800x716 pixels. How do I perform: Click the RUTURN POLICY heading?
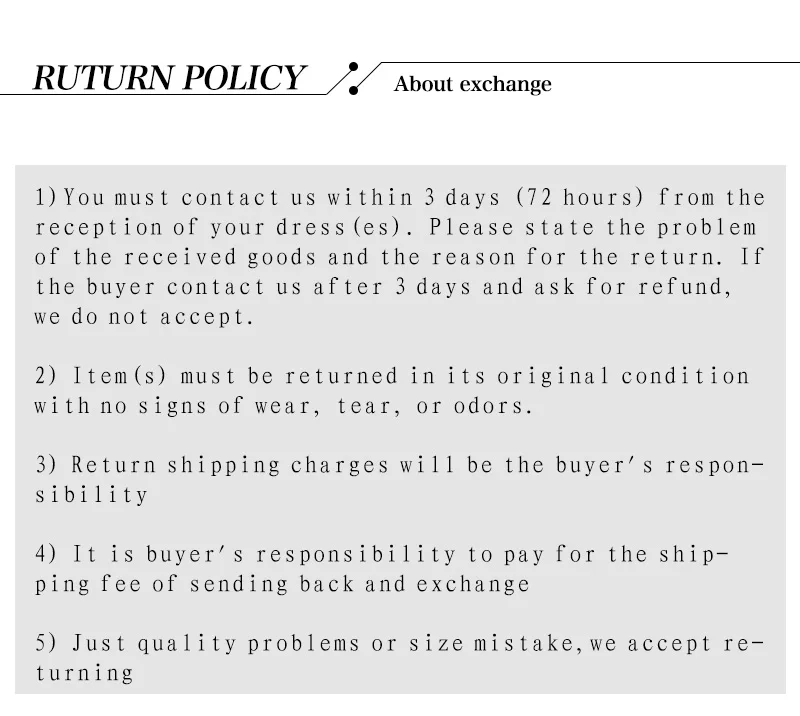169,78
